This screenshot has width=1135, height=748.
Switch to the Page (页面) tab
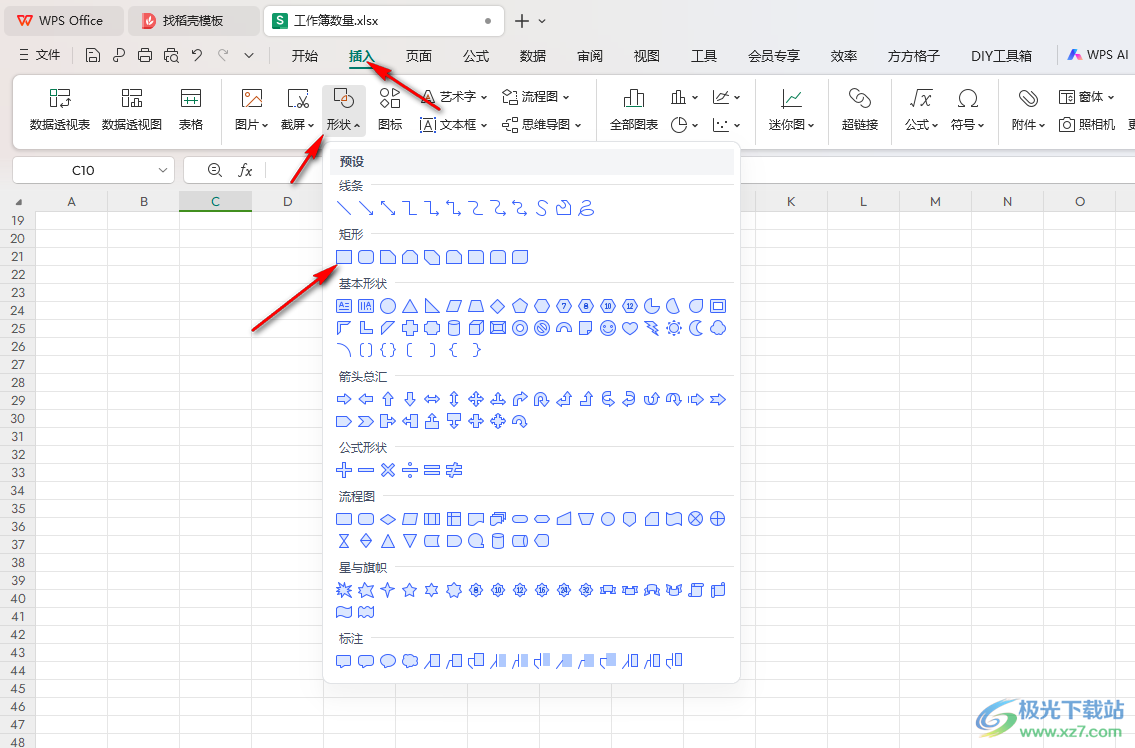click(418, 56)
